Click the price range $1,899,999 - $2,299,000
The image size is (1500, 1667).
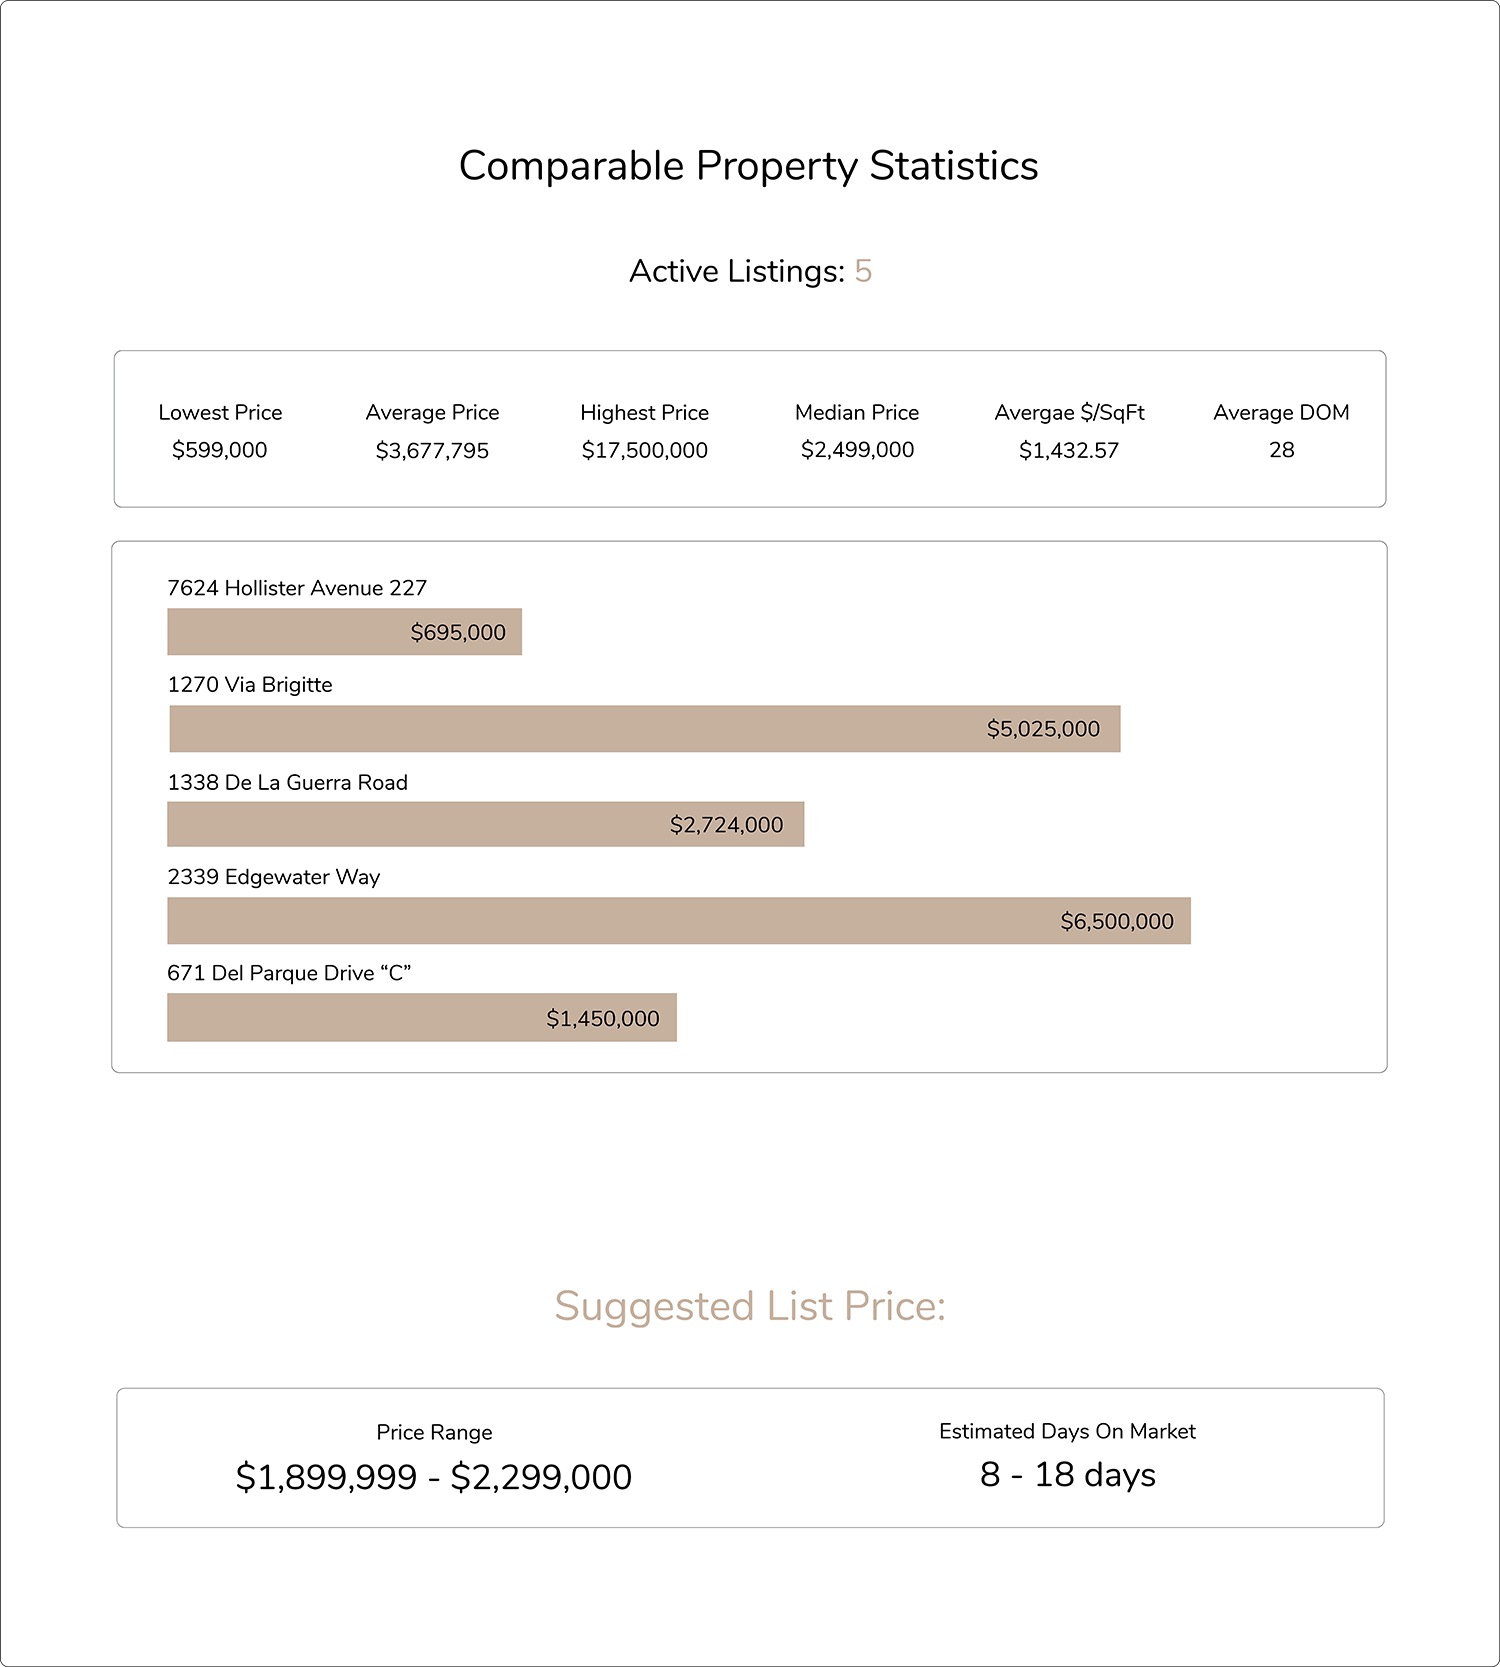434,1477
